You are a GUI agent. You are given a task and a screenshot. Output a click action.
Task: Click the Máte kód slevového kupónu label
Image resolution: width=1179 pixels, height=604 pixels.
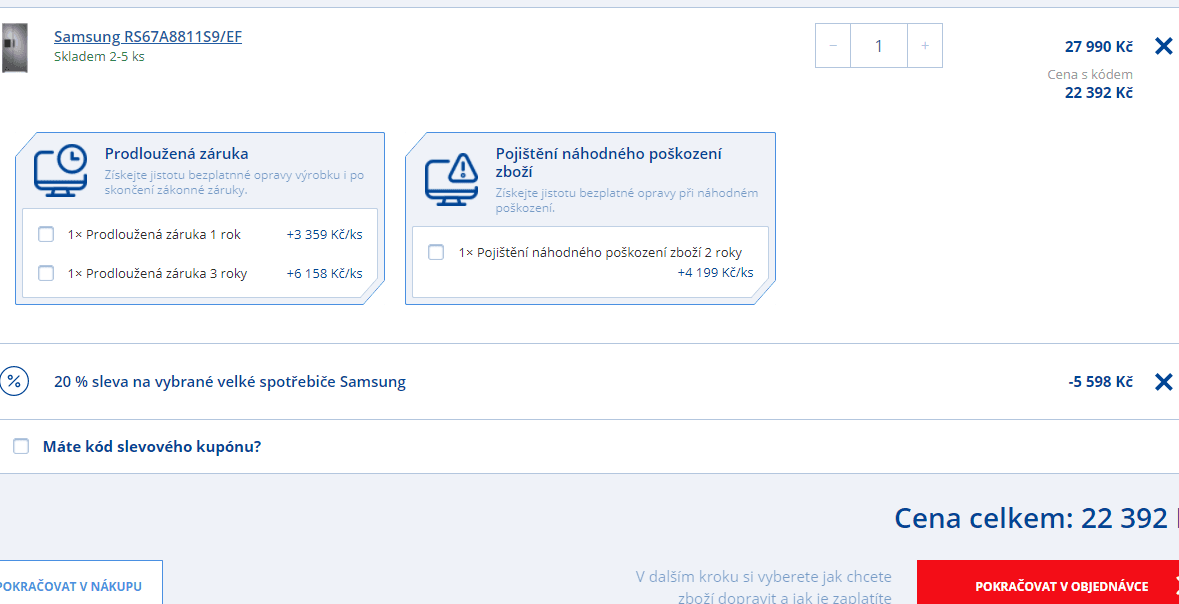click(x=152, y=447)
